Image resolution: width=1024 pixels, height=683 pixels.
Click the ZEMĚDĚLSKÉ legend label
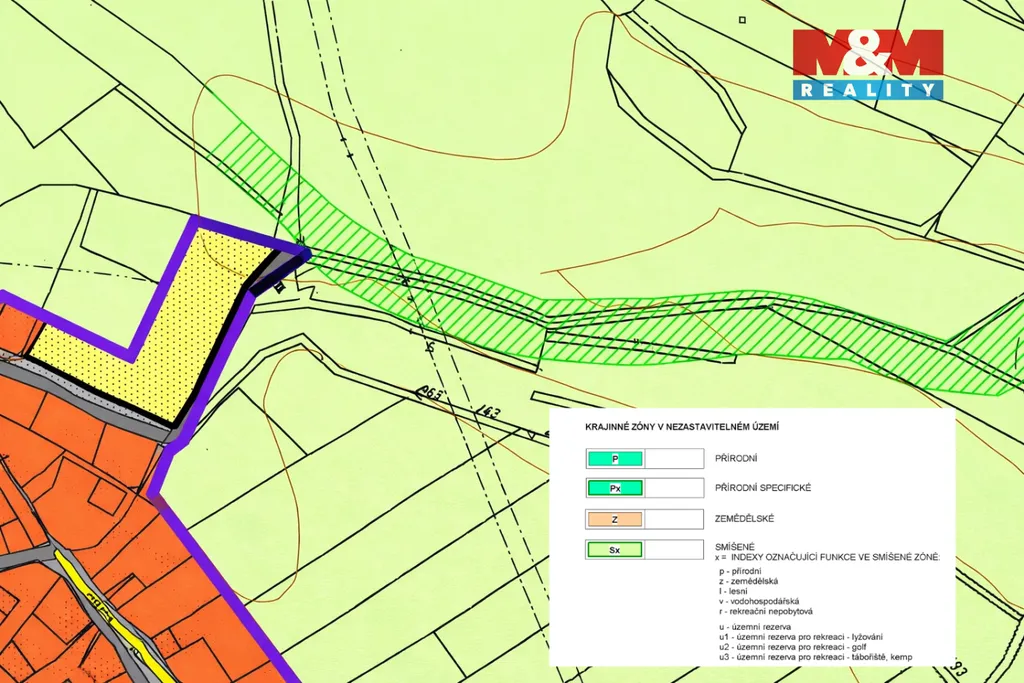(x=745, y=519)
